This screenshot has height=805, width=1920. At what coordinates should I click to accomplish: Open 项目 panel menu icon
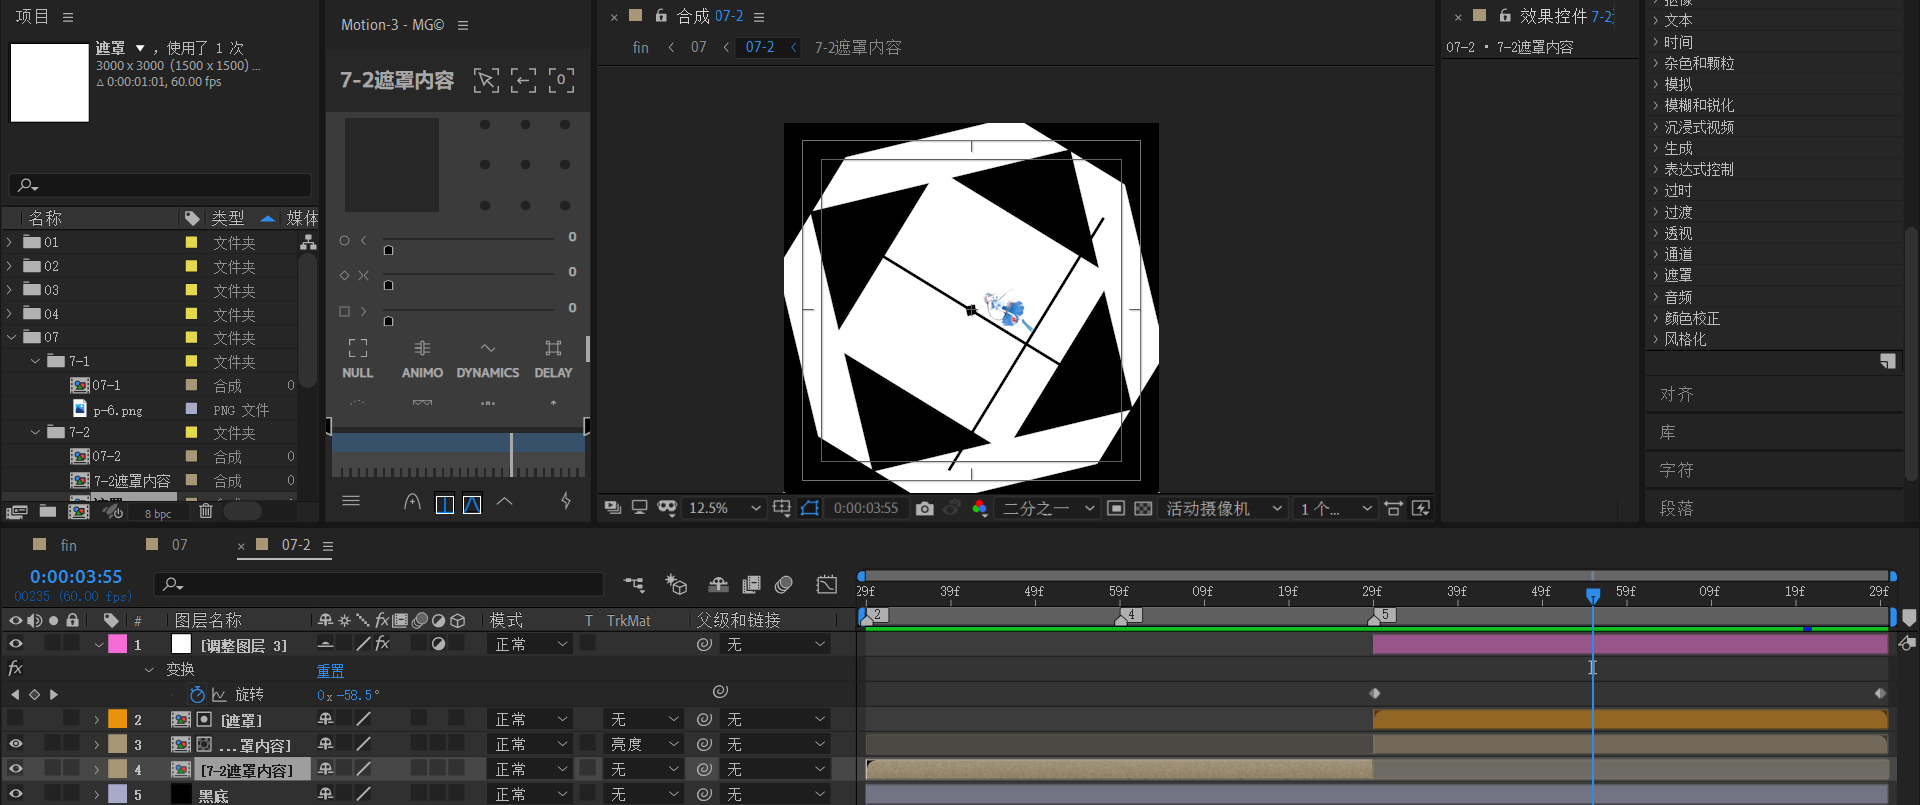point(68,17)
